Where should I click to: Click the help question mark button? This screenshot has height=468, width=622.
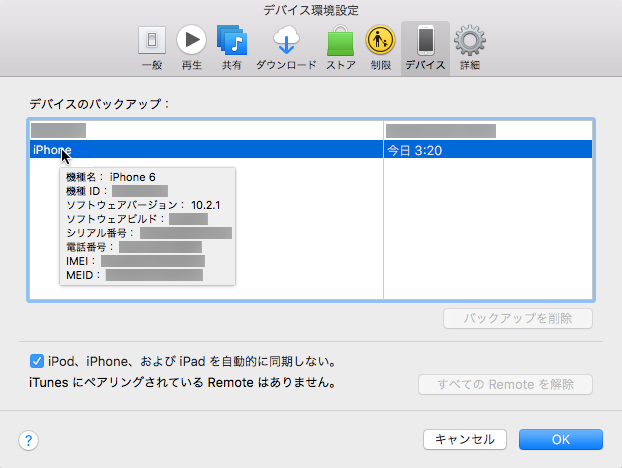(29, 440)
